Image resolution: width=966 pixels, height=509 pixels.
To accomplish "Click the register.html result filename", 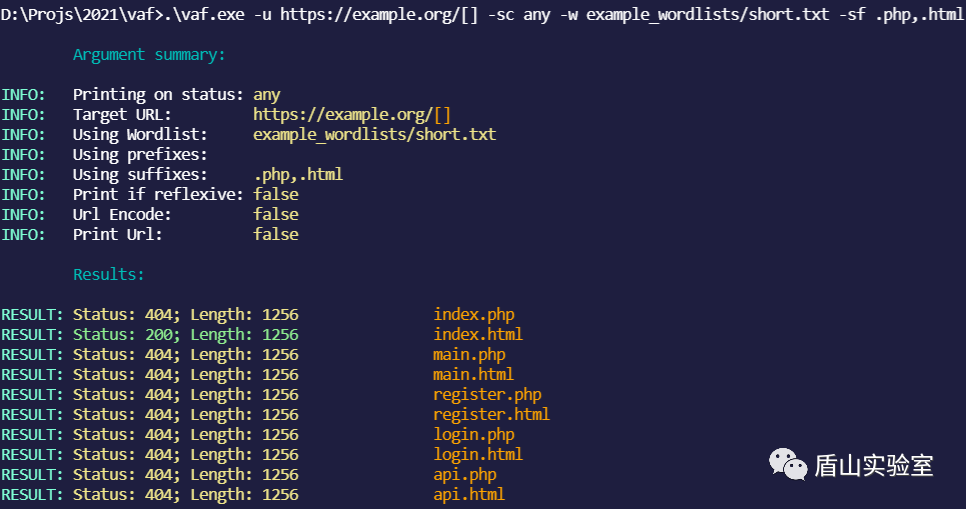I will pyautogui.click(x=491, y=414).
